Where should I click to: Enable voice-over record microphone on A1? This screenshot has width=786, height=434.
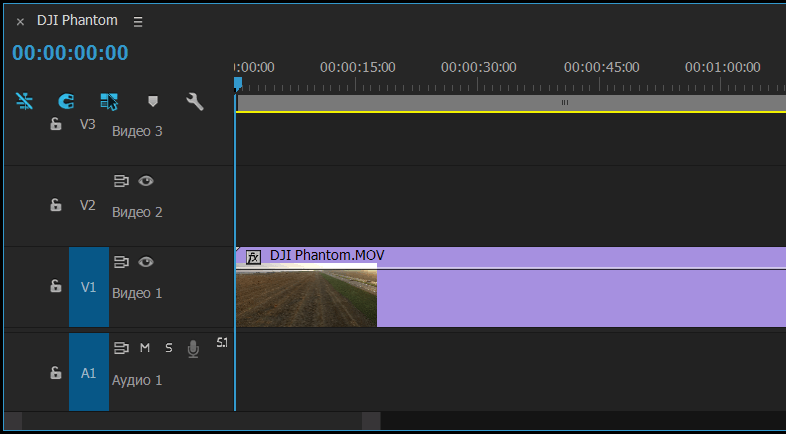tap(193, 349)
